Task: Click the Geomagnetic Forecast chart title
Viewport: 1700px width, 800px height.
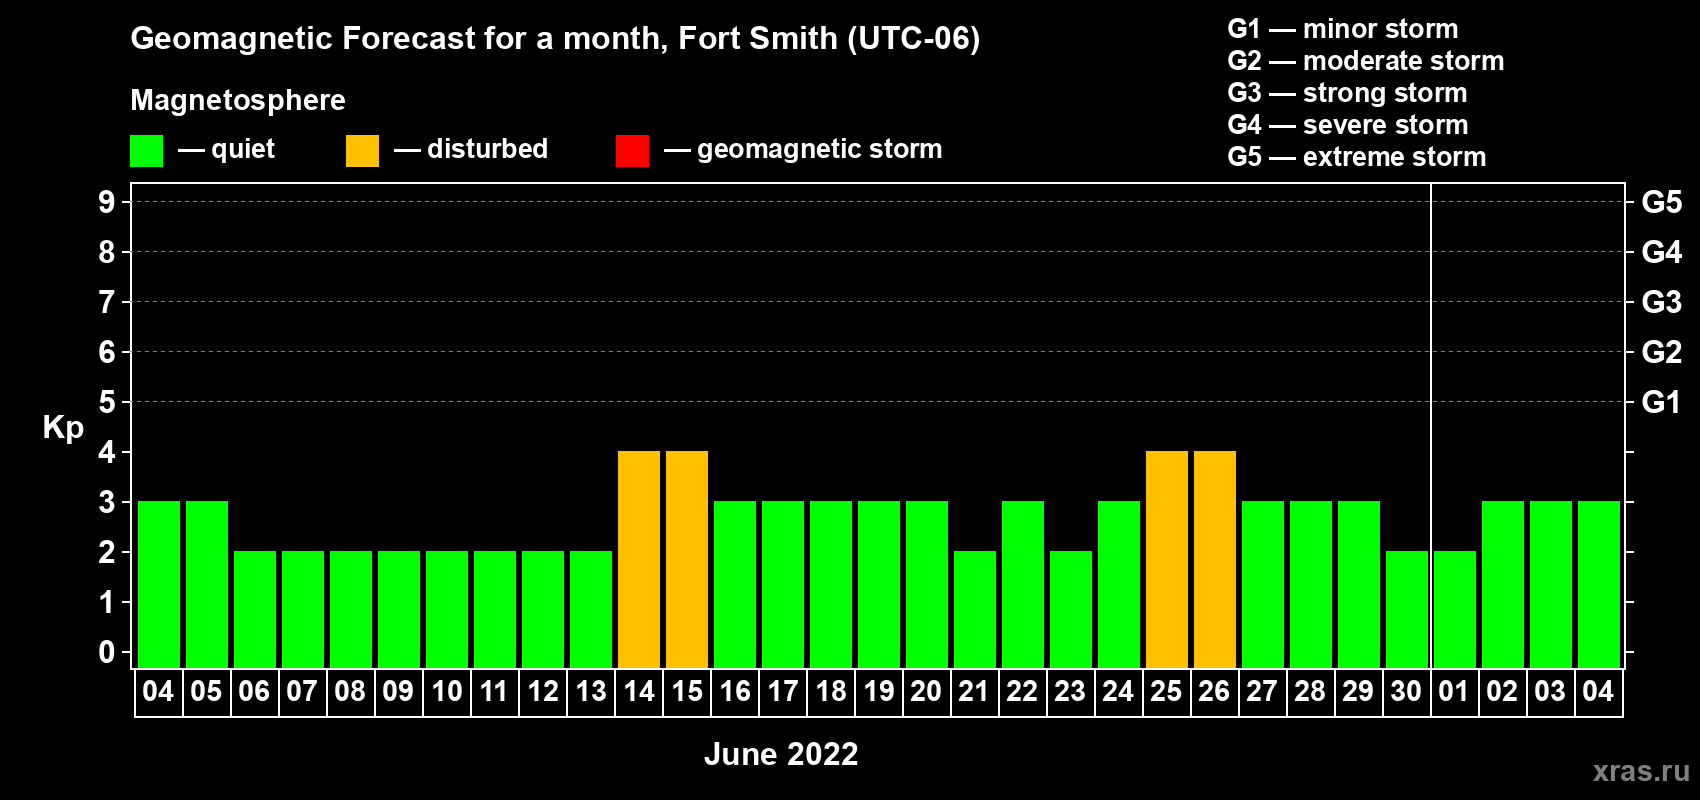Action: 555,39
